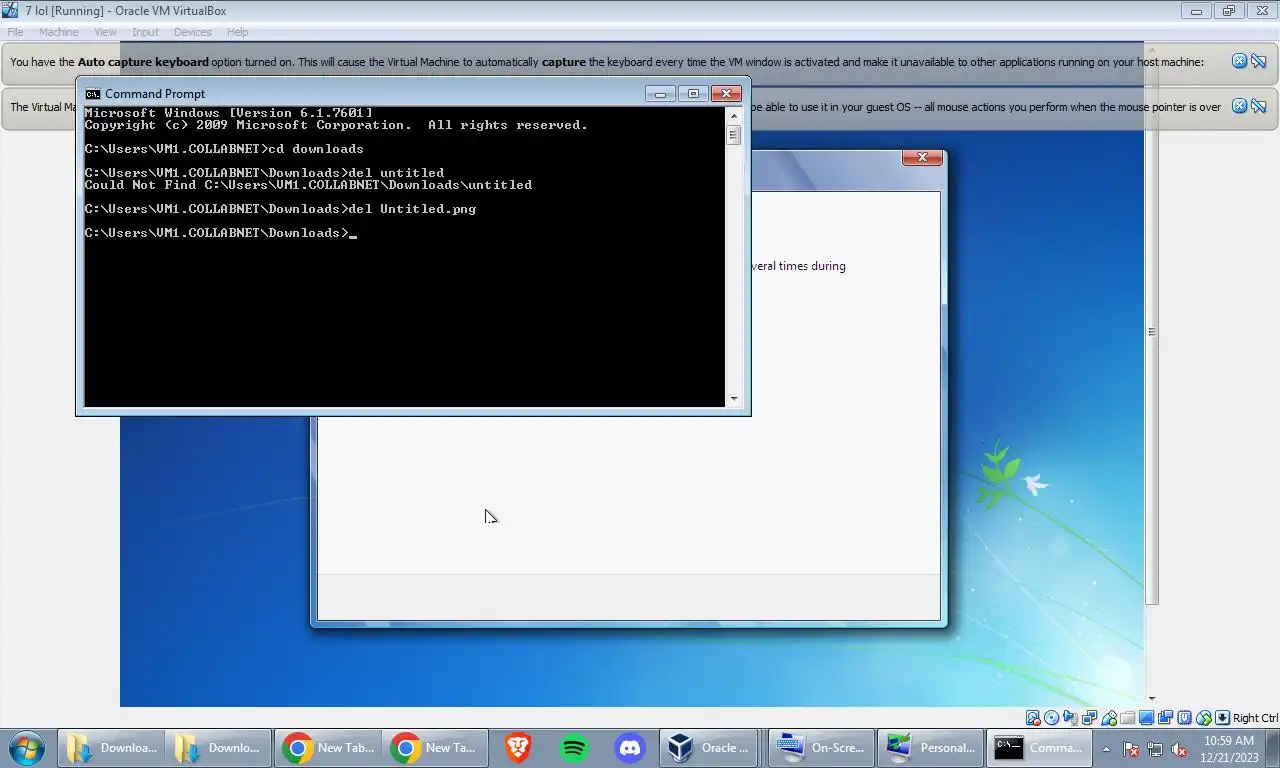The image size is (1280, 768).
Task: Click the Command Prompt scrollbar thumb
Action: coord(734,135)
